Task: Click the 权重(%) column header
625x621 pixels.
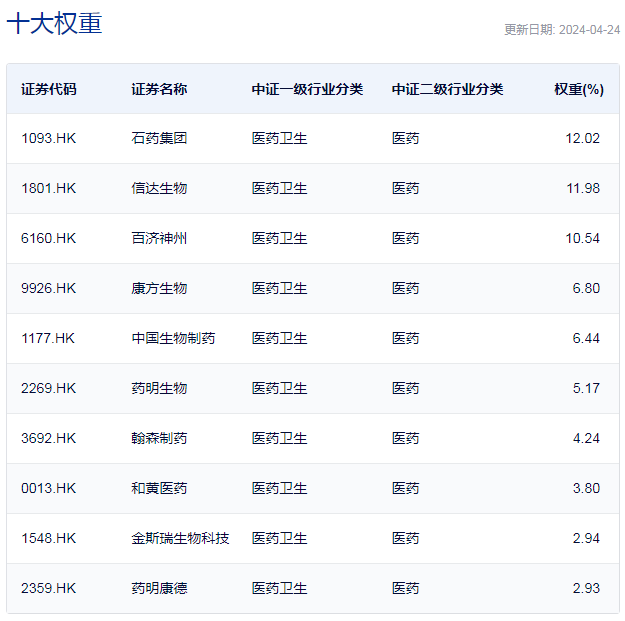Action: pyautogui.click(x=579, y=89)
